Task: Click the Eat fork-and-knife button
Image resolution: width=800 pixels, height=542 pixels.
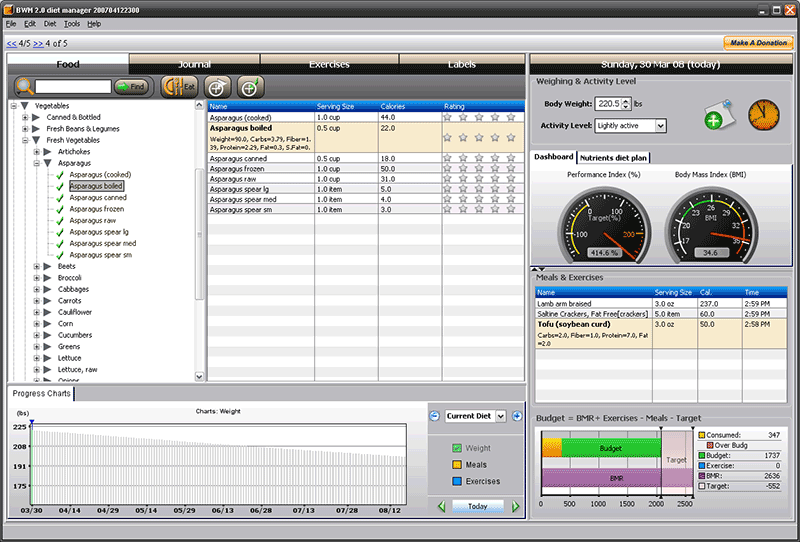Action: (x=179, y=87)
